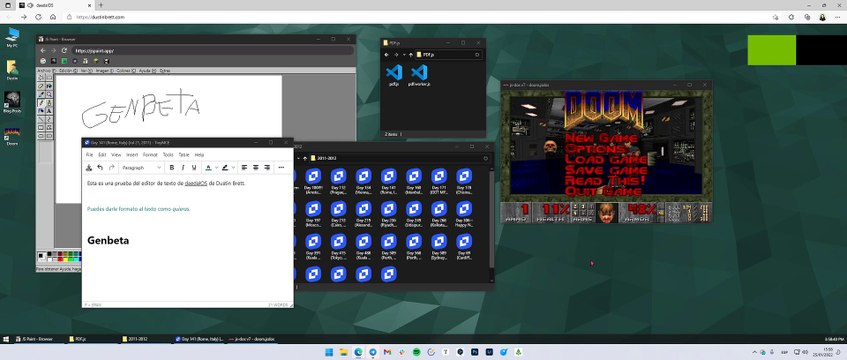
Task: Open the pdf.worker.js file icon
Action: coord(419,75)
